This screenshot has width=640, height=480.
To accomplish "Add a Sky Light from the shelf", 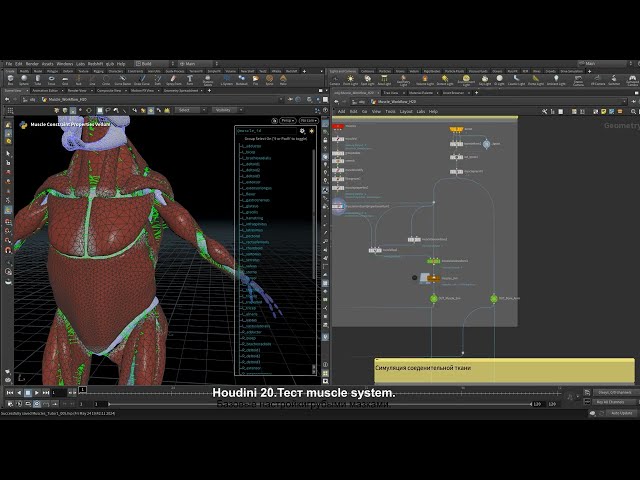I will click(x=484, y=80).
